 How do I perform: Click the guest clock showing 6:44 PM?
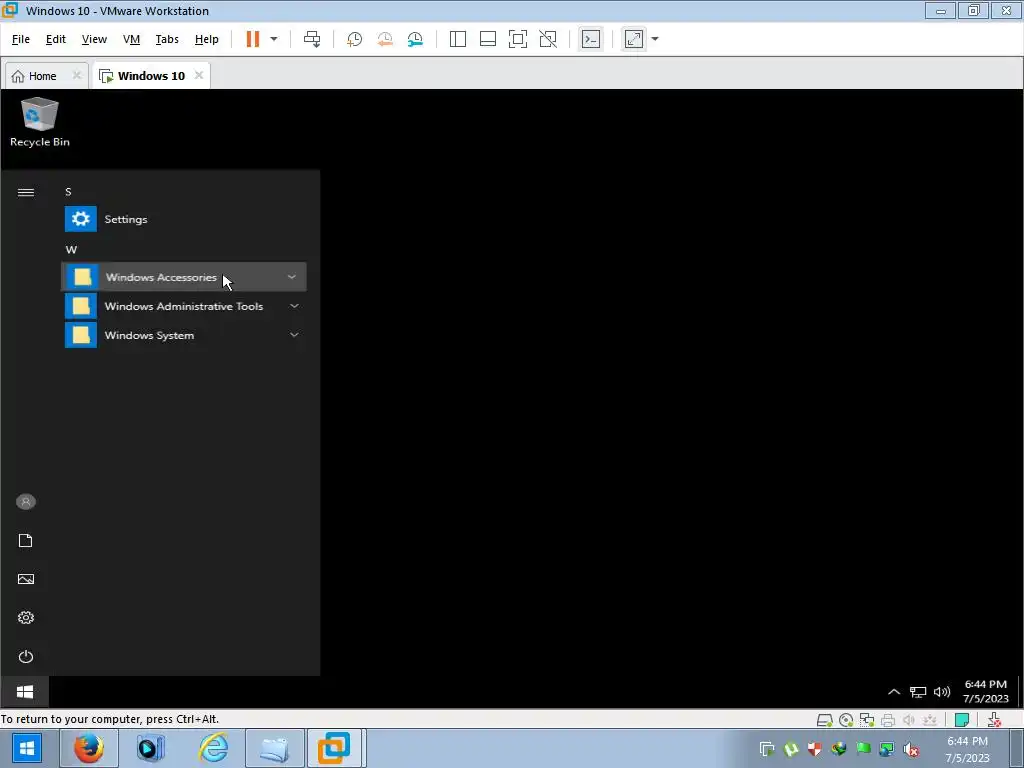(x=985, y=692)
